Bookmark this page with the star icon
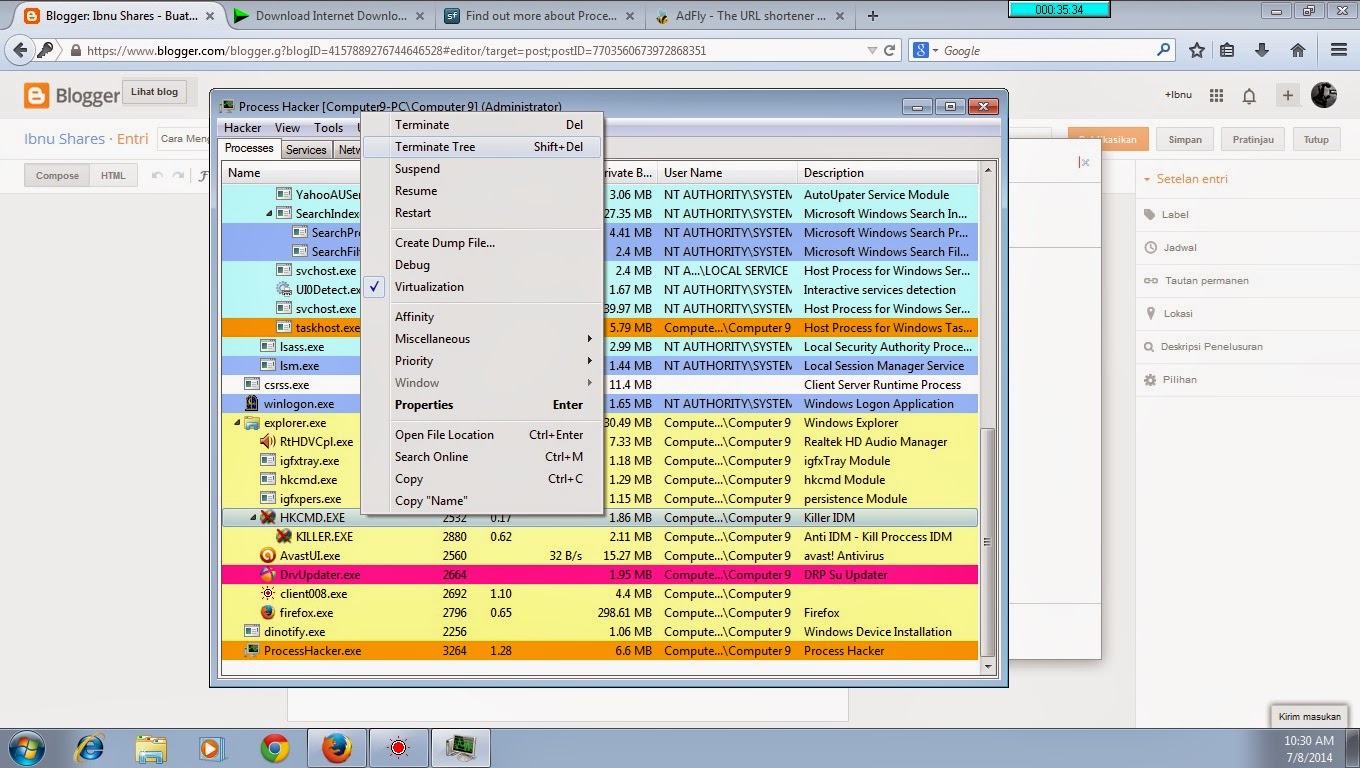Screen dimensions: 1360x768 pyautogui.click(x=1197, y=50)
